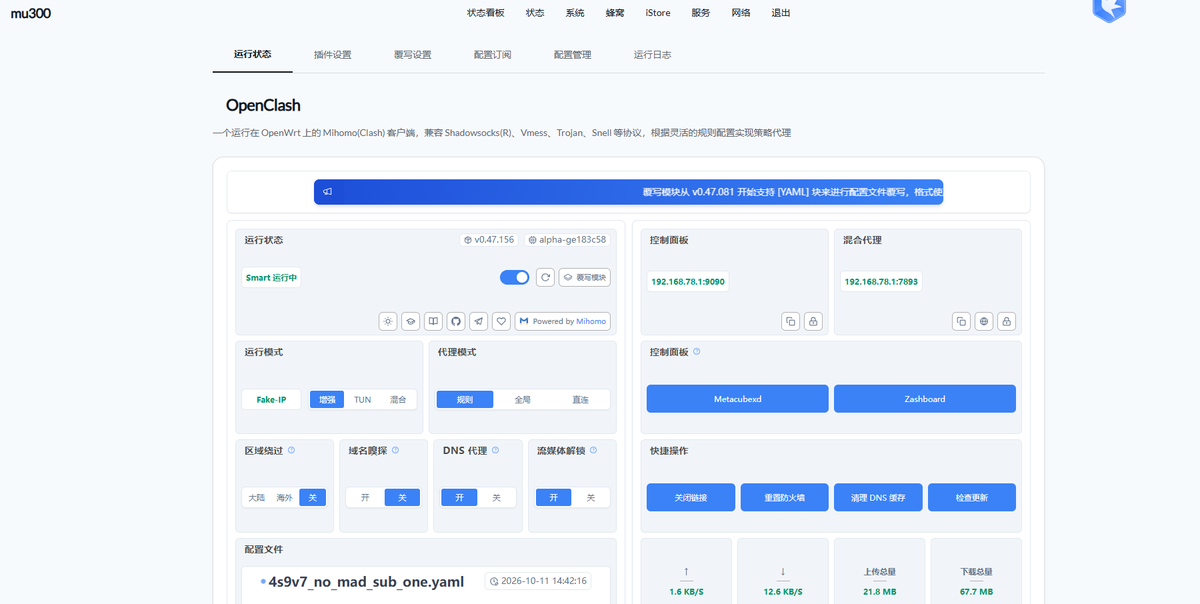1200x604 pixels.
Task: Open the 网络 menu
Action: coord(741,13)
